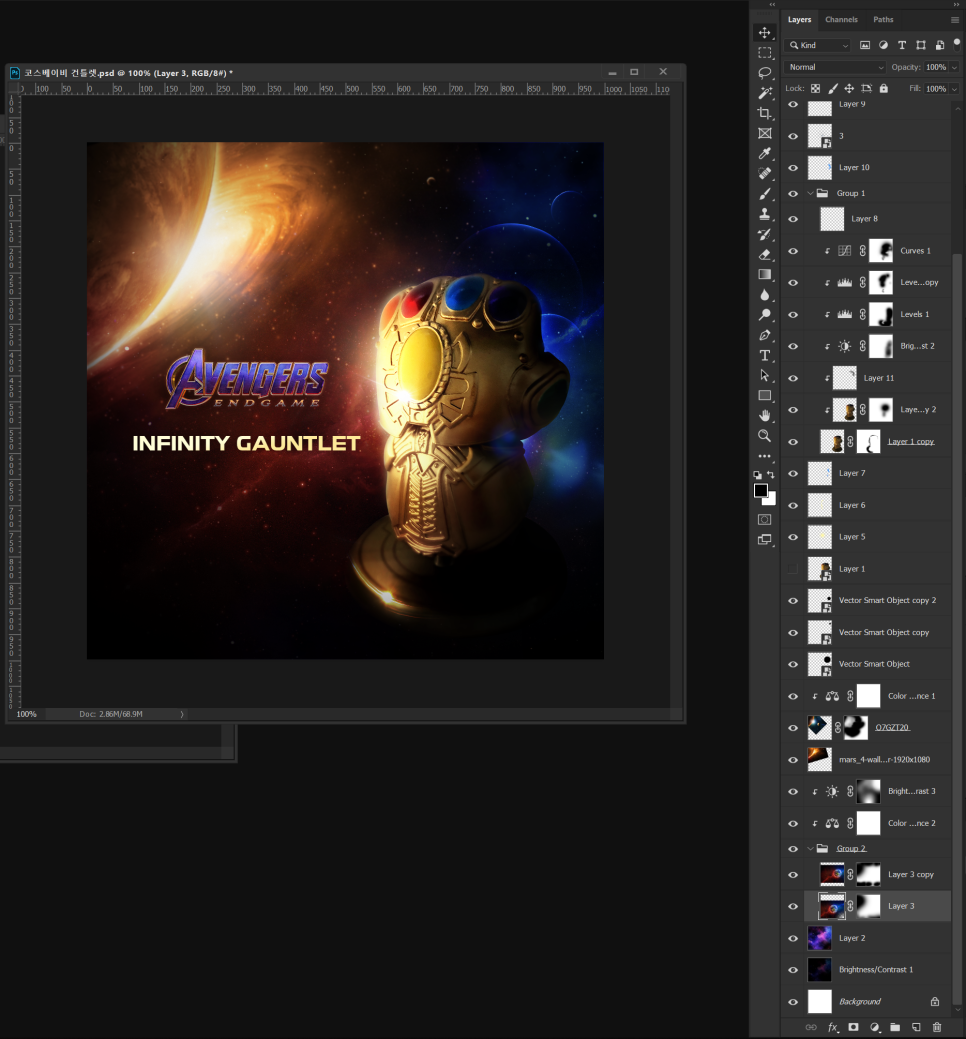
Task: Delete layer using the trash icon
Action: pyautogui.click(x=937, y=1027)
